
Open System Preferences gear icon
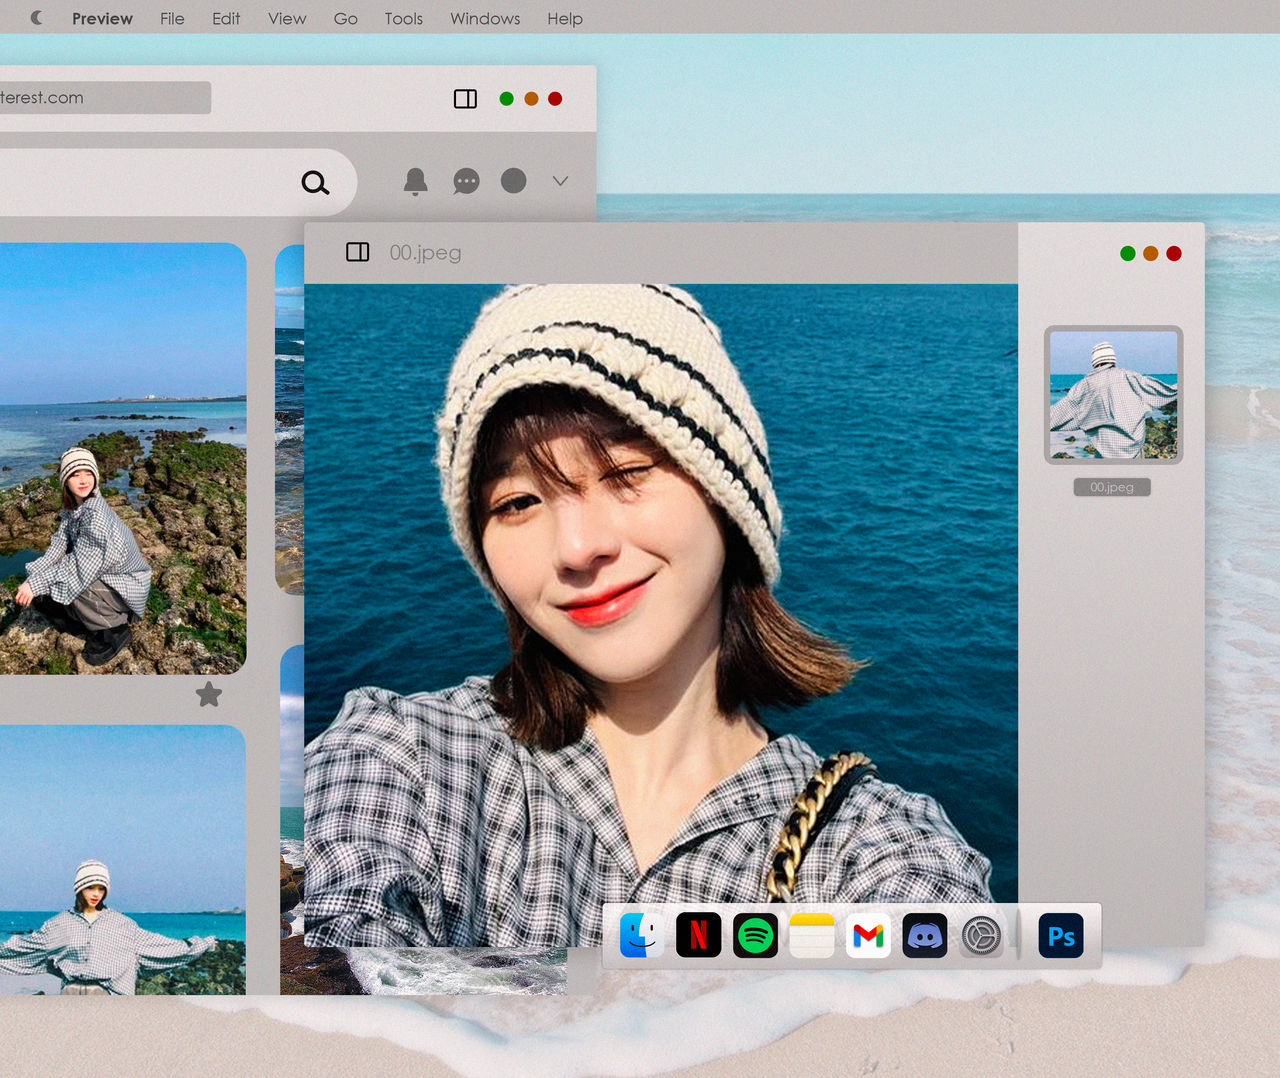pos(981,936)
